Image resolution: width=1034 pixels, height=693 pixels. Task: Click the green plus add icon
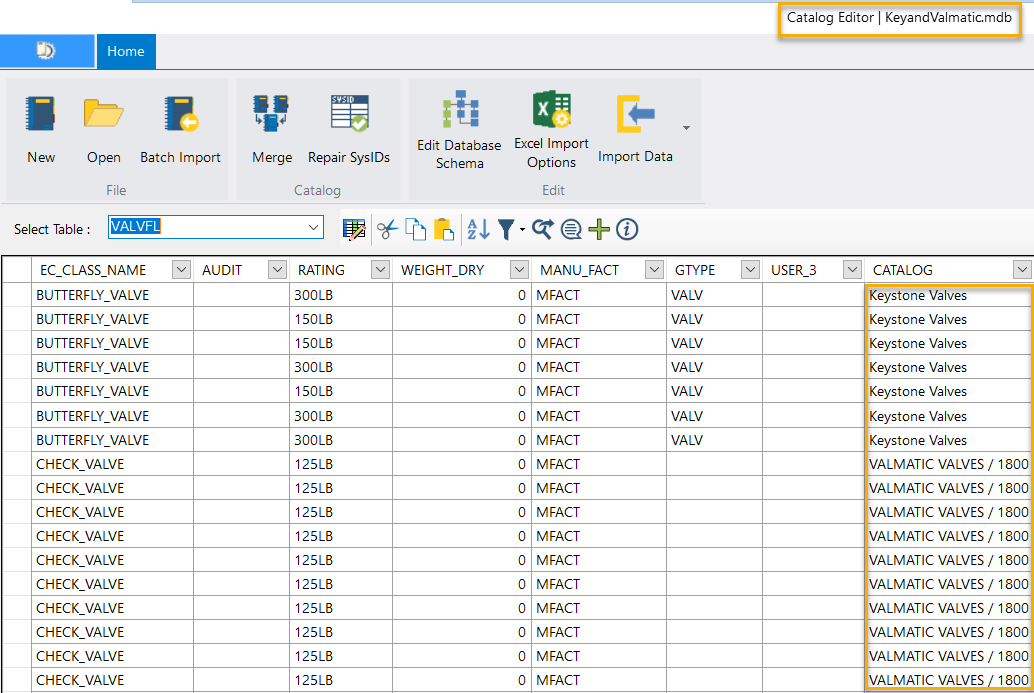599,229
